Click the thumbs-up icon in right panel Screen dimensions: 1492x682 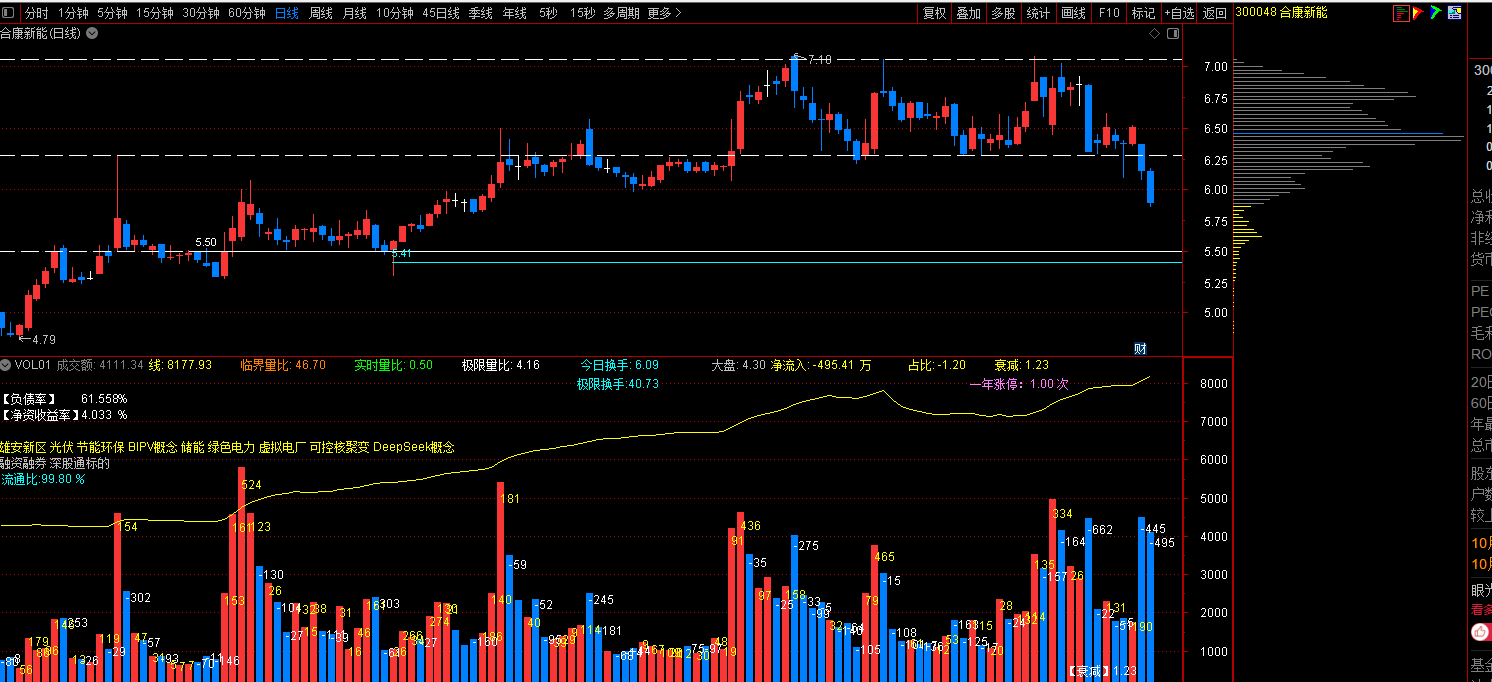(x=1480, y=632)
